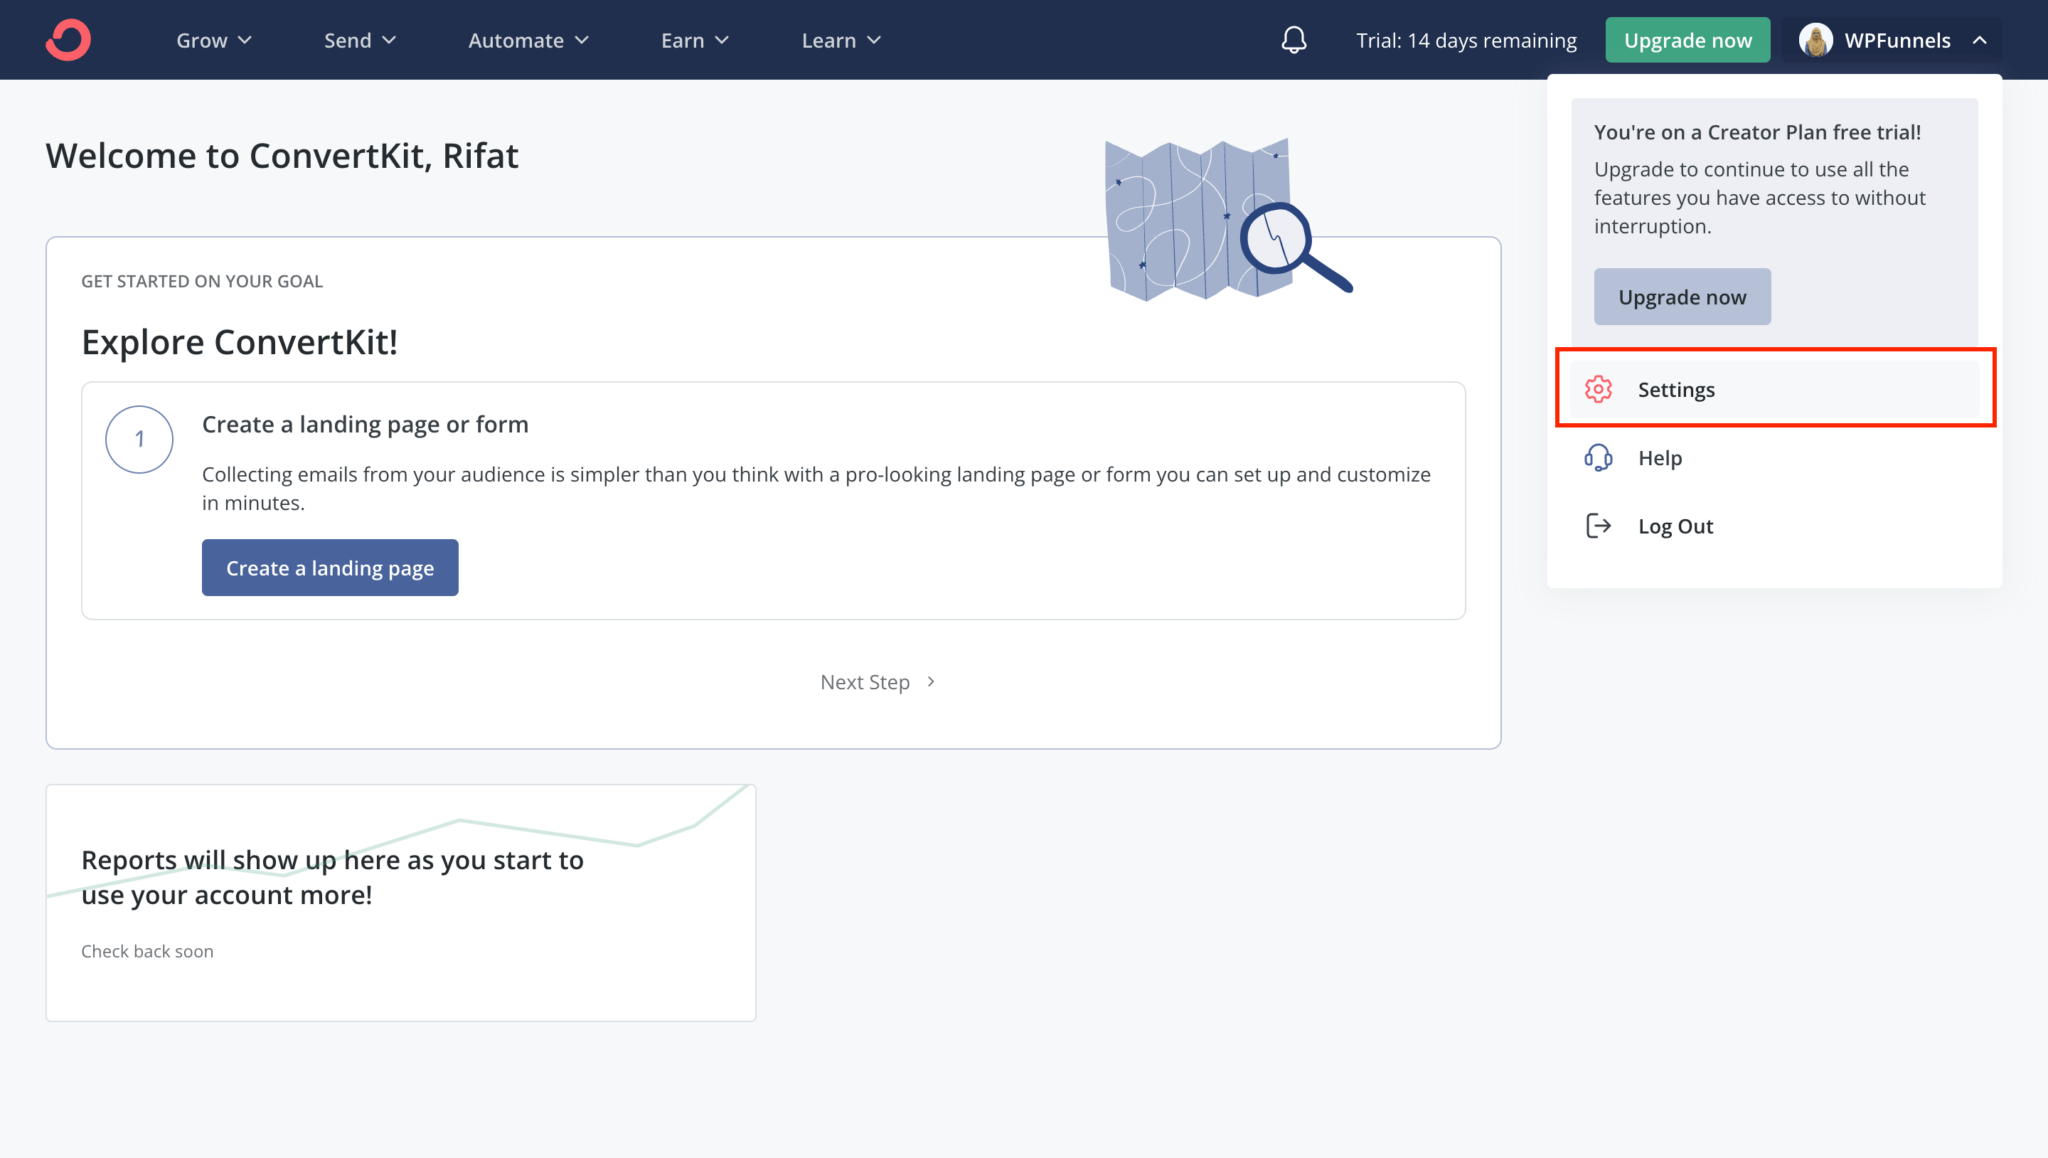This screenshot has height=1158, width=2048.
Task: Click the green Upgrade now header button
Action: tap(1688, 40)
